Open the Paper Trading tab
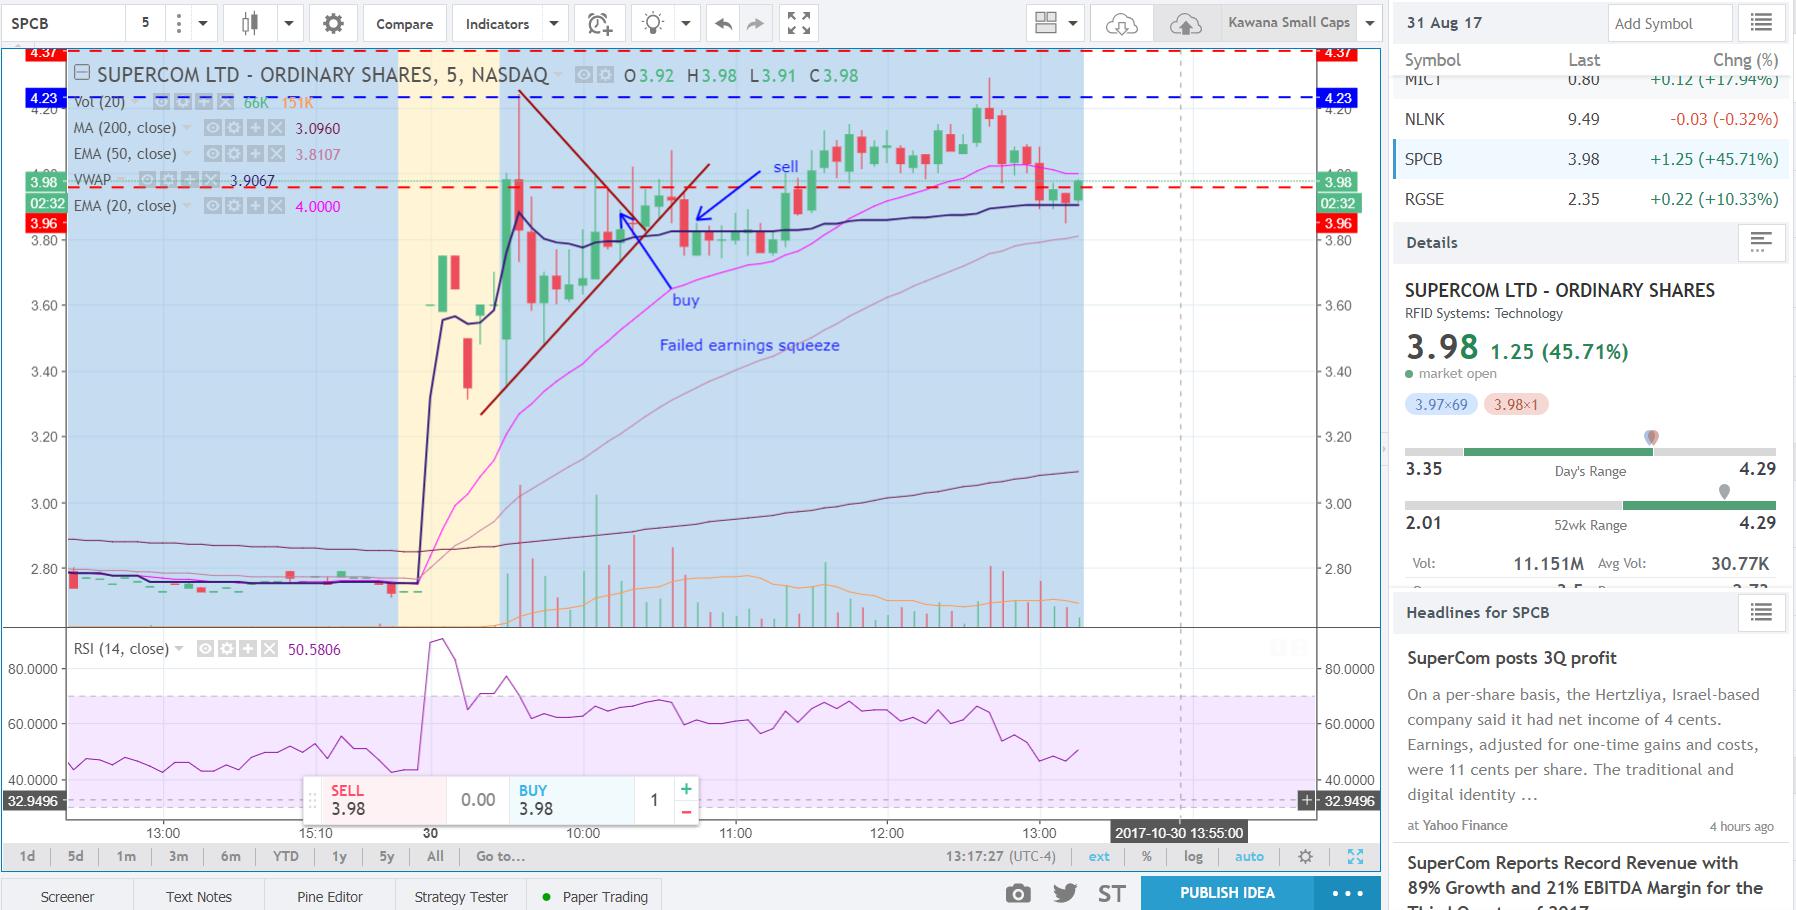Image resolution: width=1796 pixels, height=910 pixels. [595, 896]
